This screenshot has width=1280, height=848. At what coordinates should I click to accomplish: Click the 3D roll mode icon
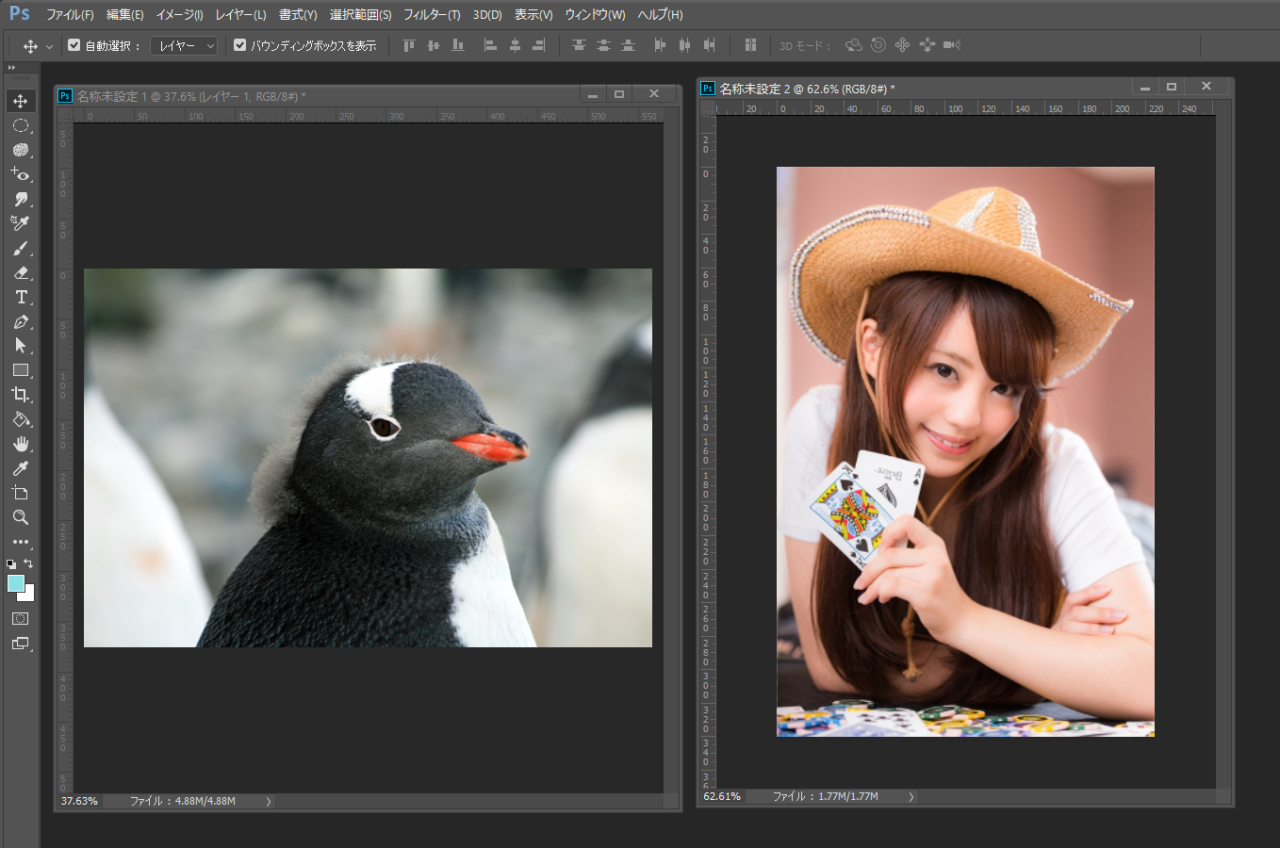878,45
